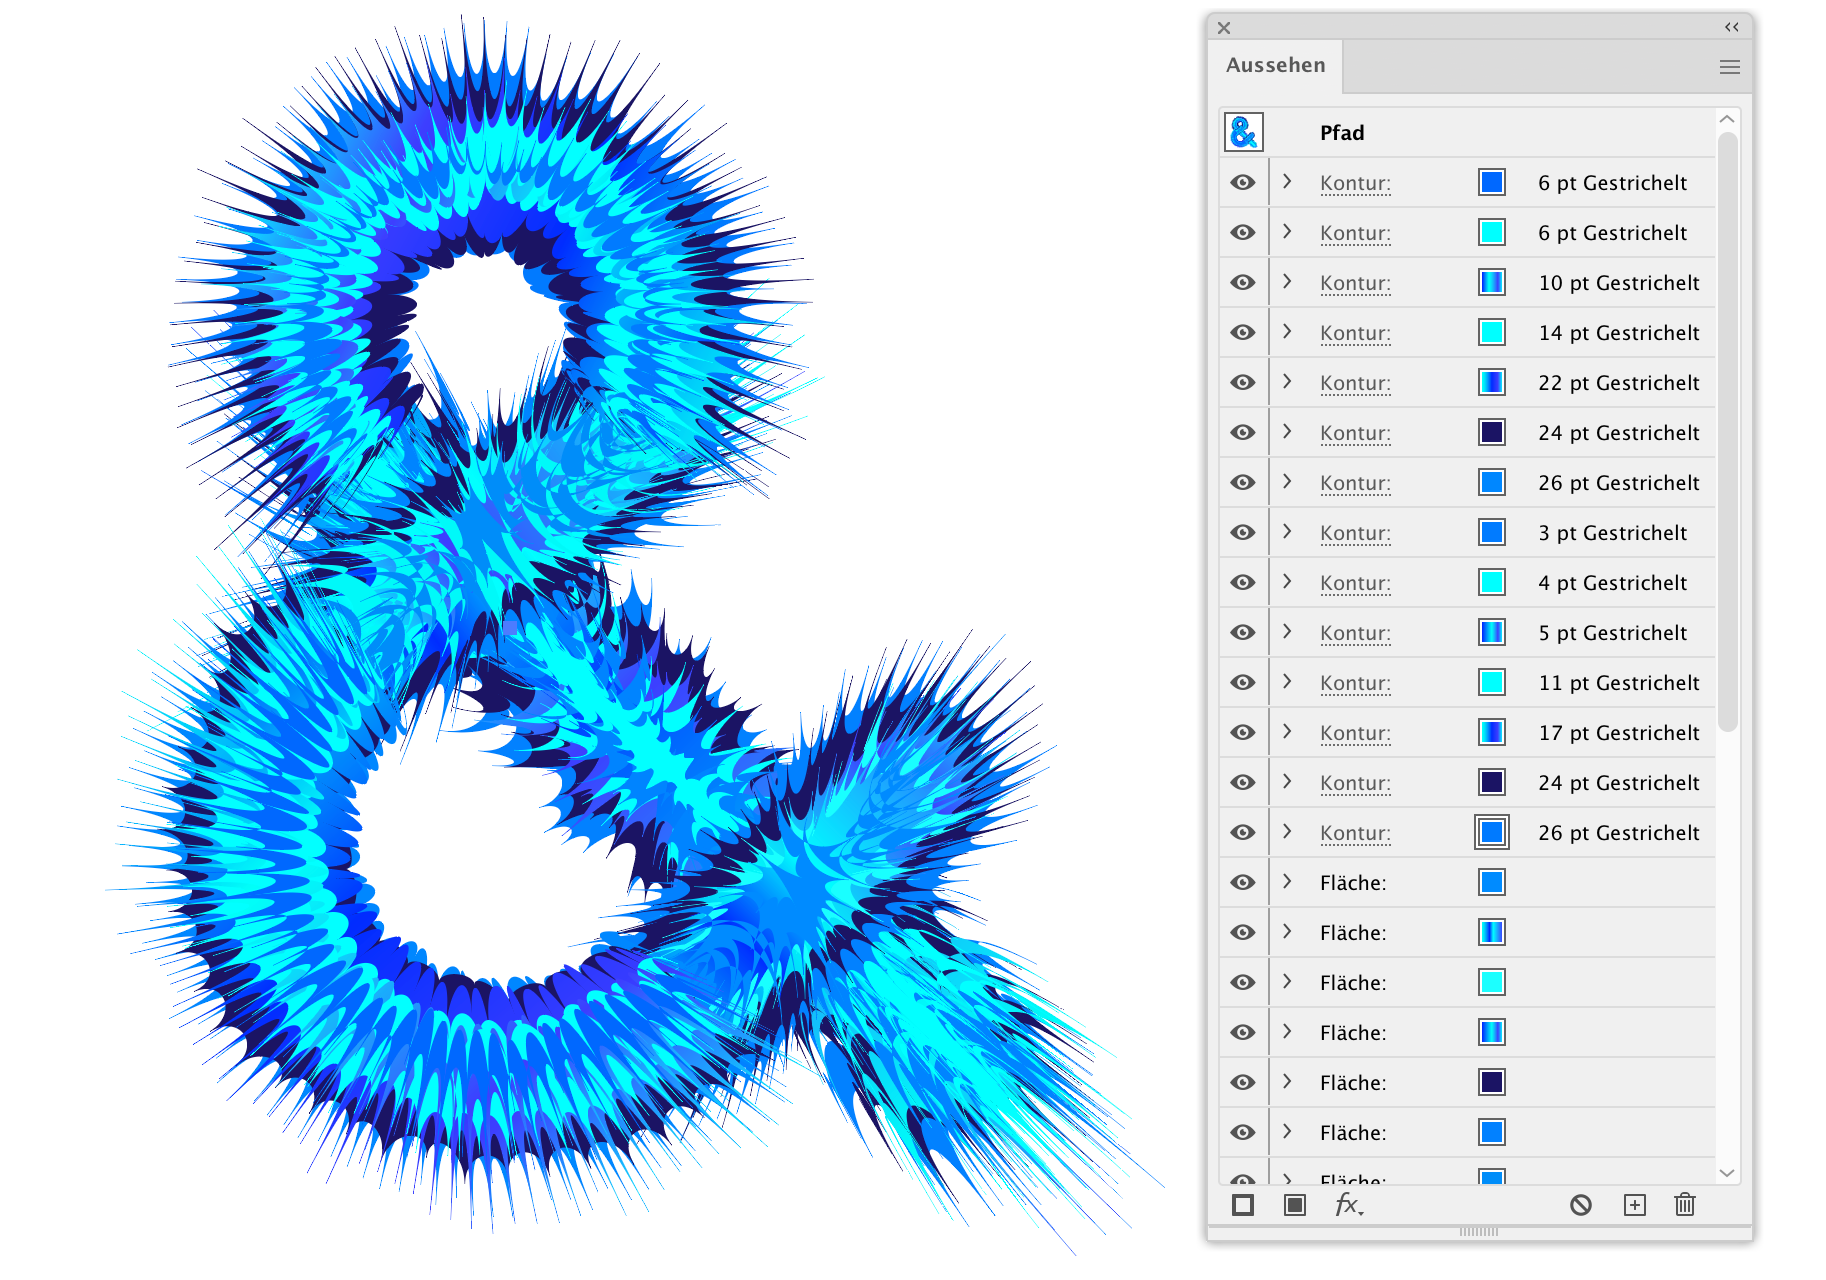Expand the 4 pt Gestrichelt Kontur
Viewport: 1826px width, 1280px height.
[1287, 581]
